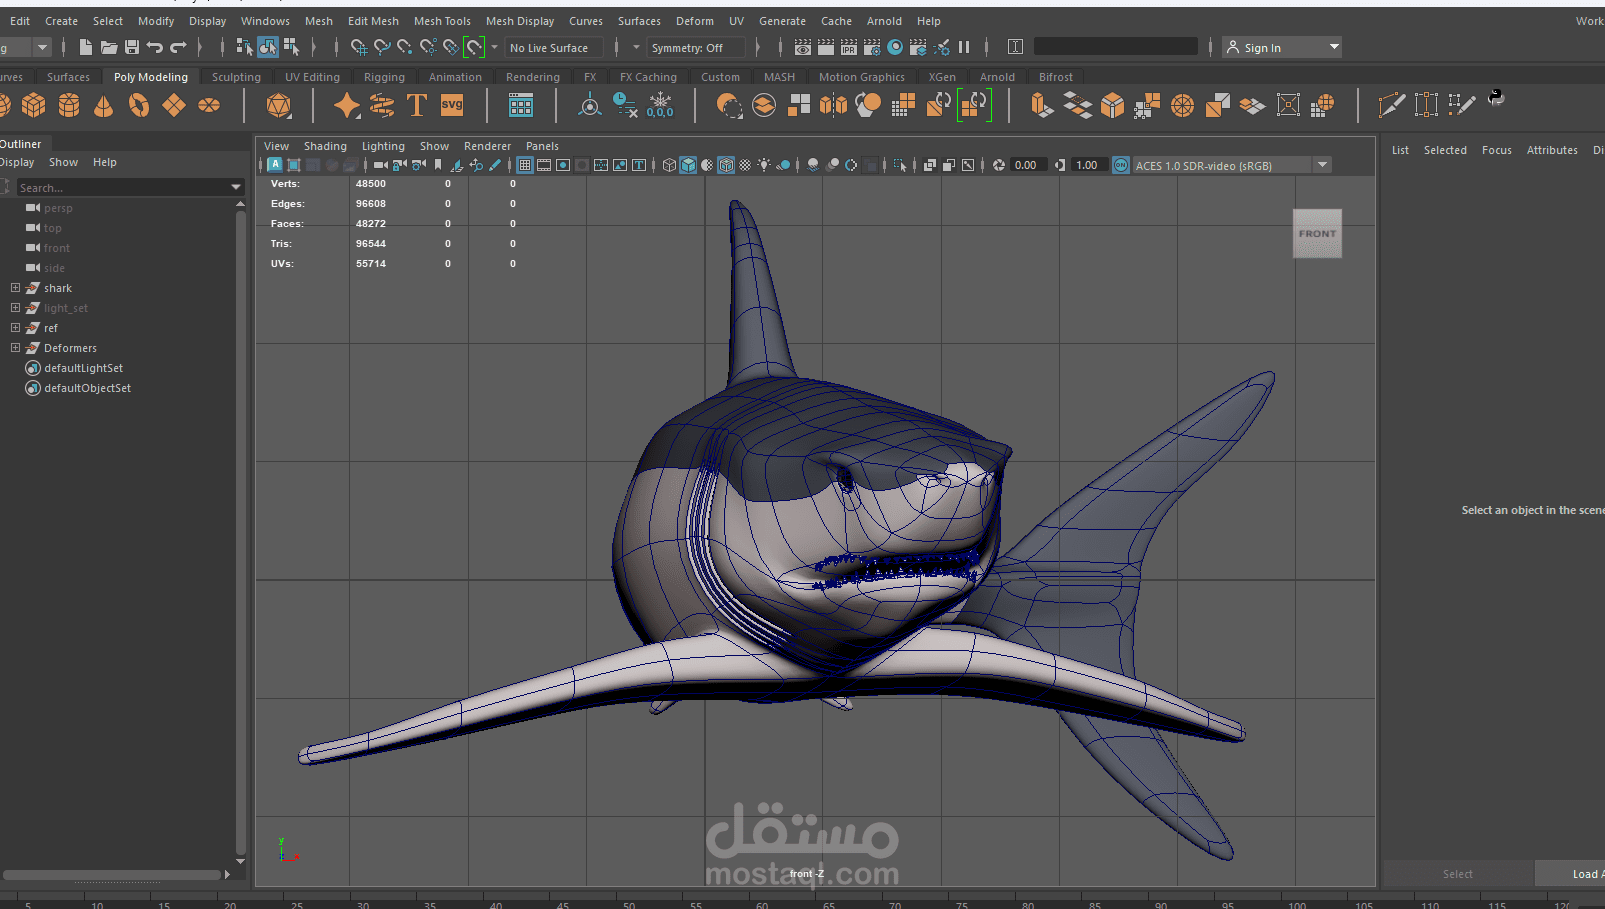
Task: Click the Redo arrow icon
Action: click(178, 47)
